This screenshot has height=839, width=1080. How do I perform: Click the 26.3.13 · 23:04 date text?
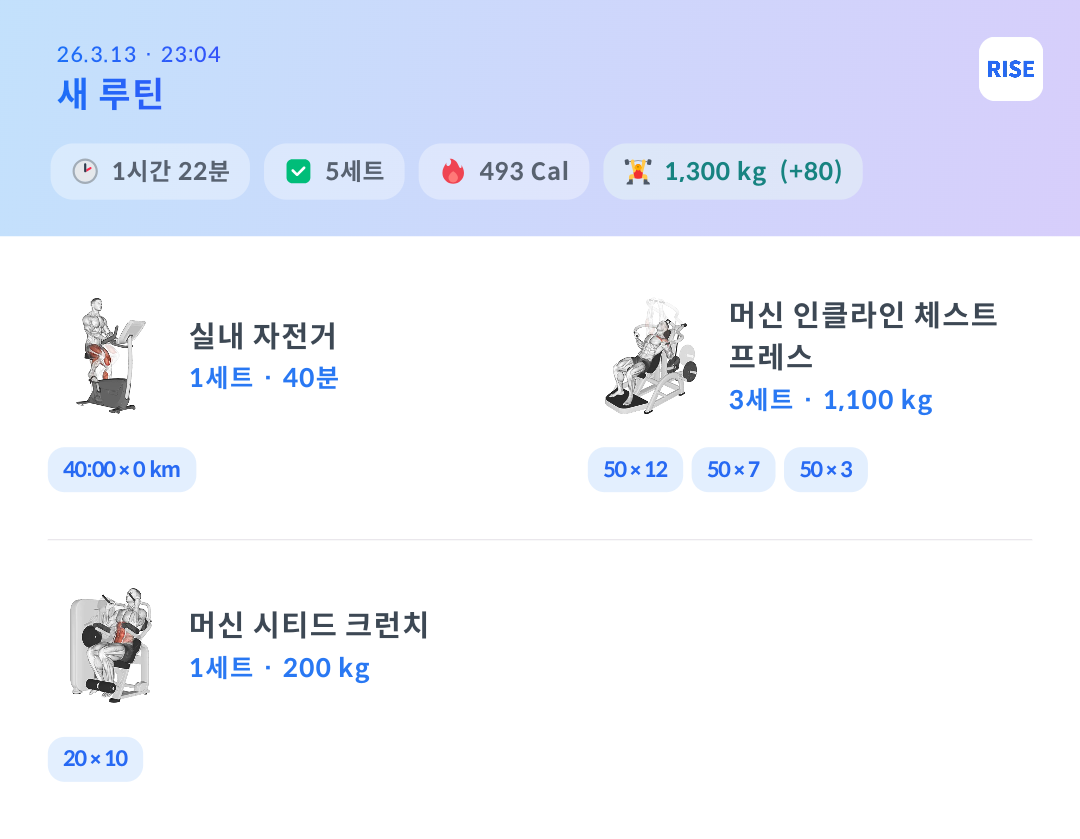[139, 54]
